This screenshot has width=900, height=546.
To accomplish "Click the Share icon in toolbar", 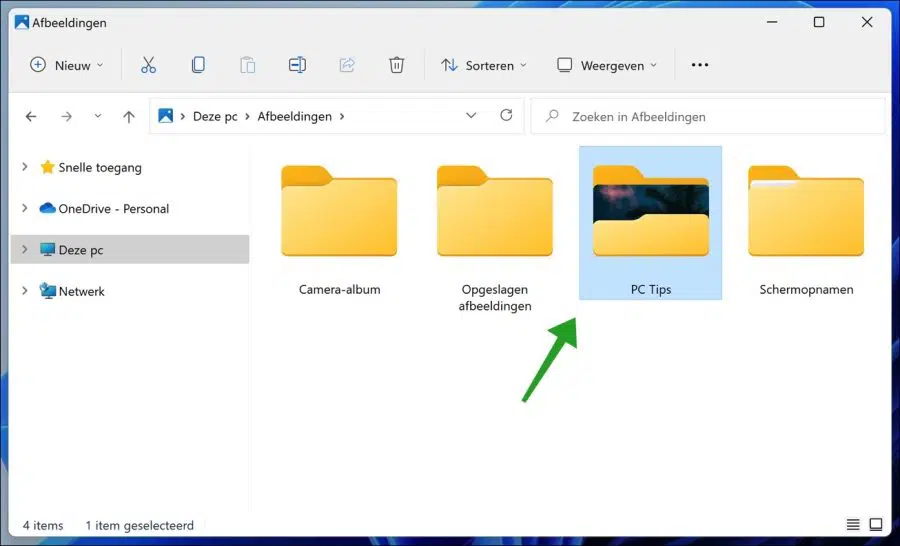I will [x=347, y=65].
